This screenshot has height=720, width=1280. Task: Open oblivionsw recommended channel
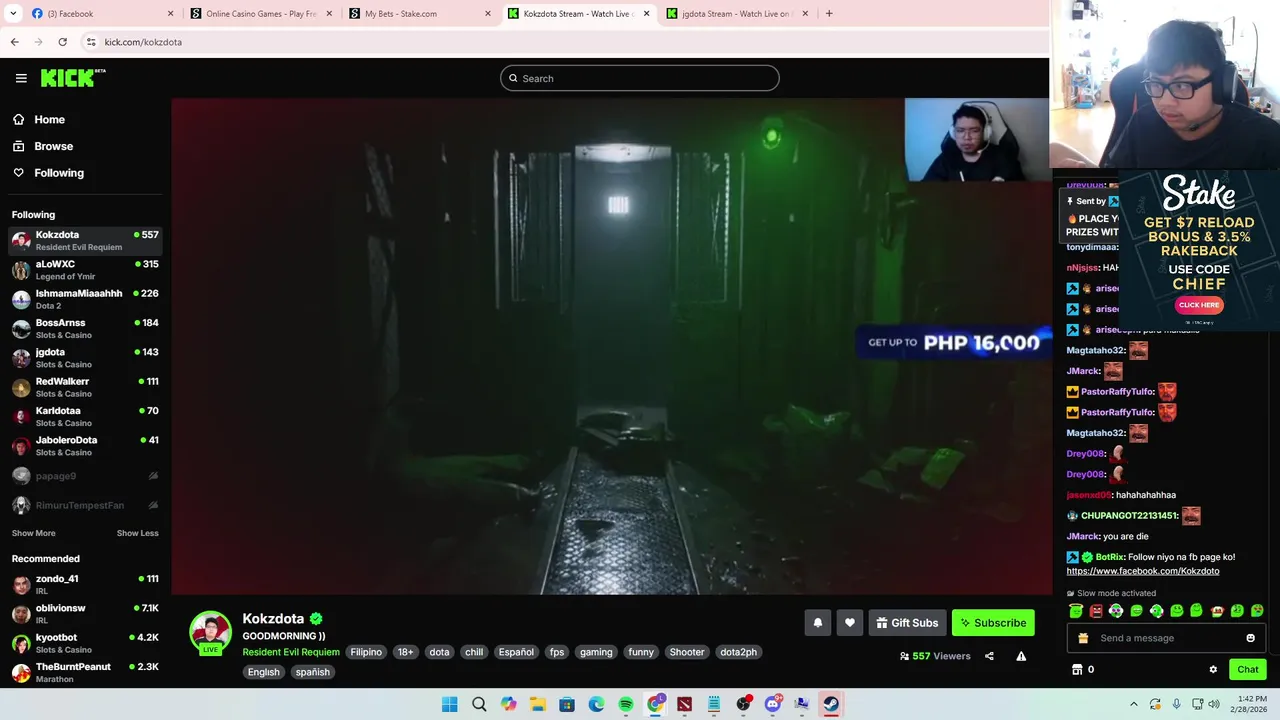[85, 613]
